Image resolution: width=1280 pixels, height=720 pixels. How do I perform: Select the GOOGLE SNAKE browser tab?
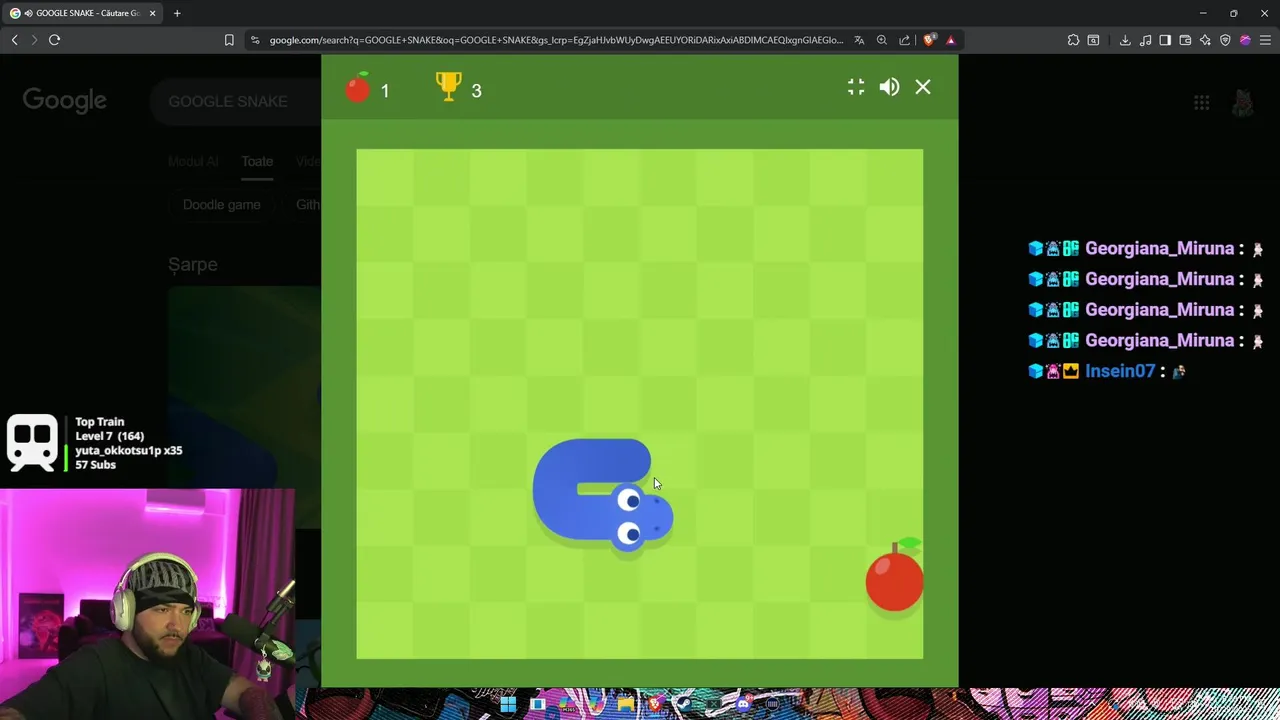(82, 13)
